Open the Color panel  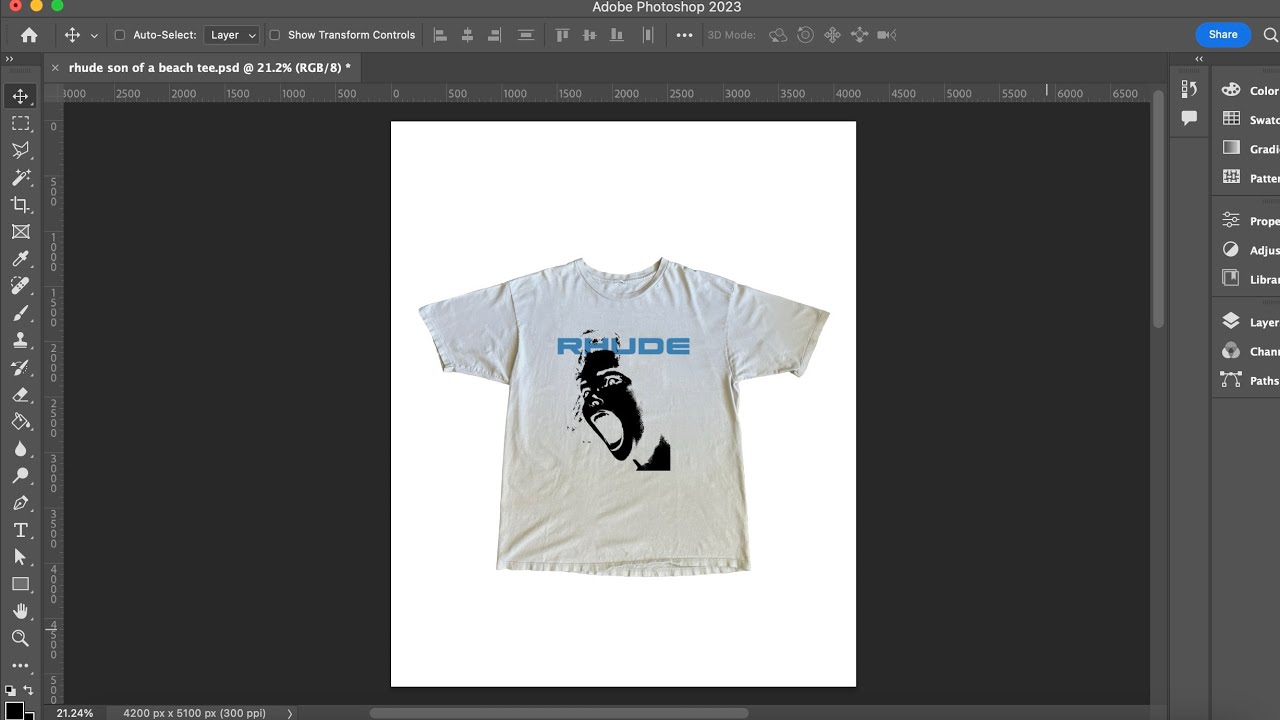pyautogui.click(x=1247, y=90)
